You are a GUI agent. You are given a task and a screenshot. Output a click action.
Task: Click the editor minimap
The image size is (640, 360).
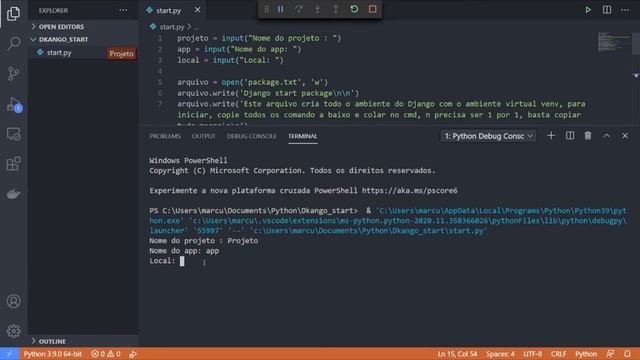click(613, 42)
